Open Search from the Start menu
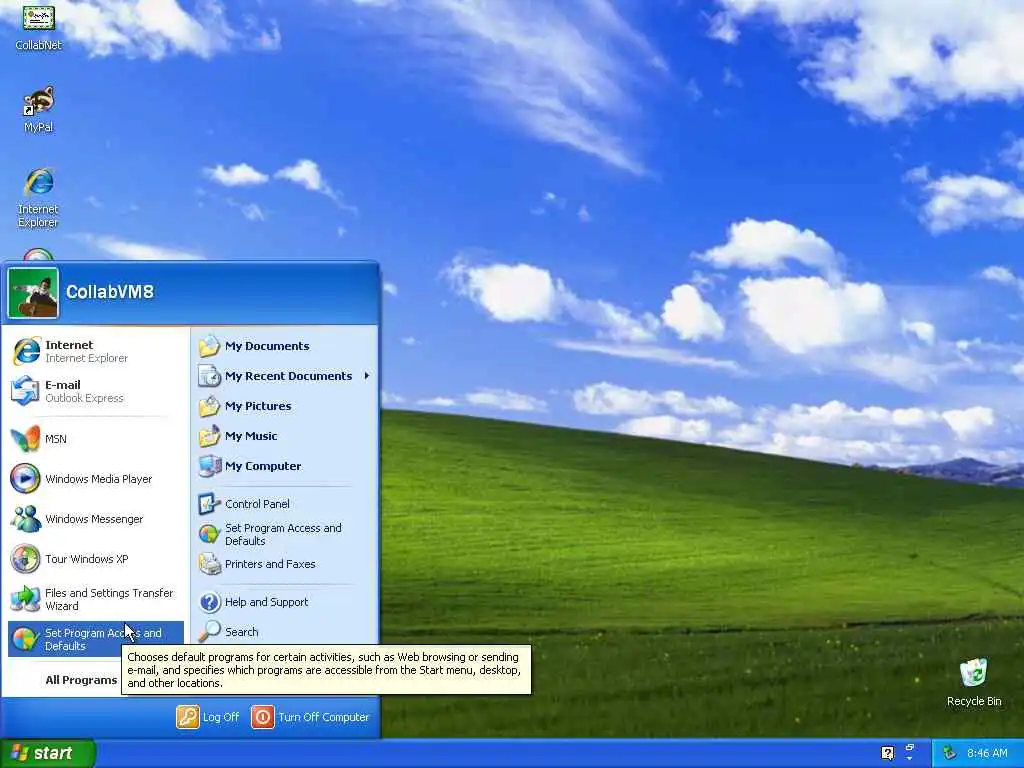Viewport: 1024px width, 768px height. click(284, 632)
